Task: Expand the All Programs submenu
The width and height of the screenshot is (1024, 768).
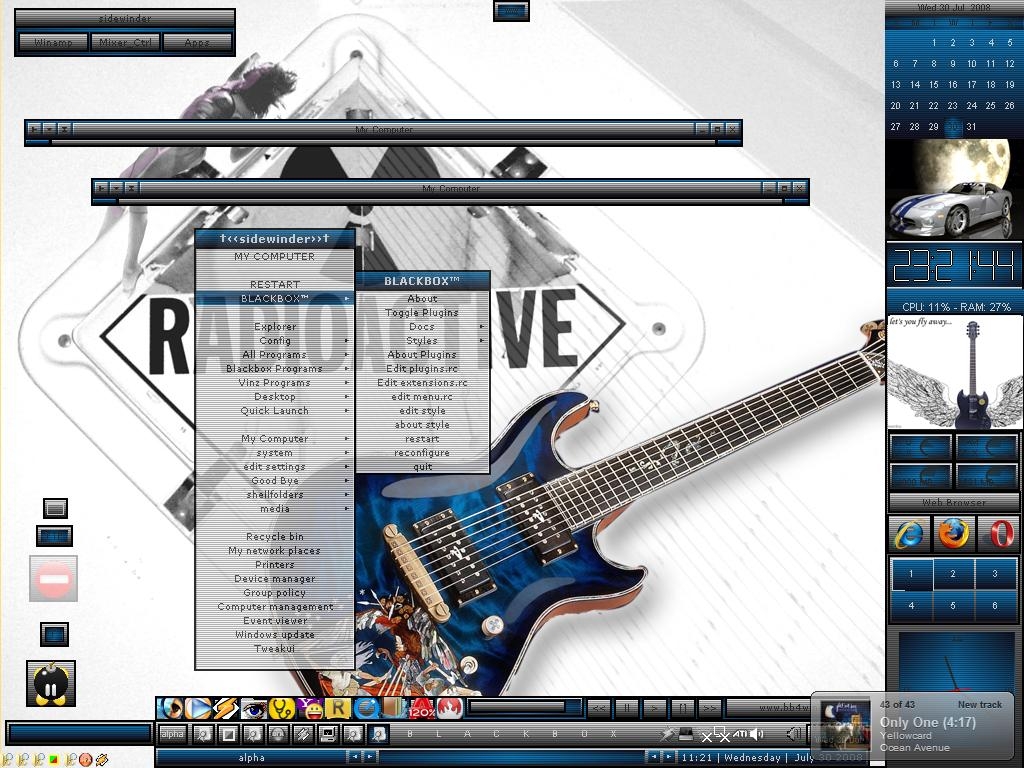Action: point(275,355)
